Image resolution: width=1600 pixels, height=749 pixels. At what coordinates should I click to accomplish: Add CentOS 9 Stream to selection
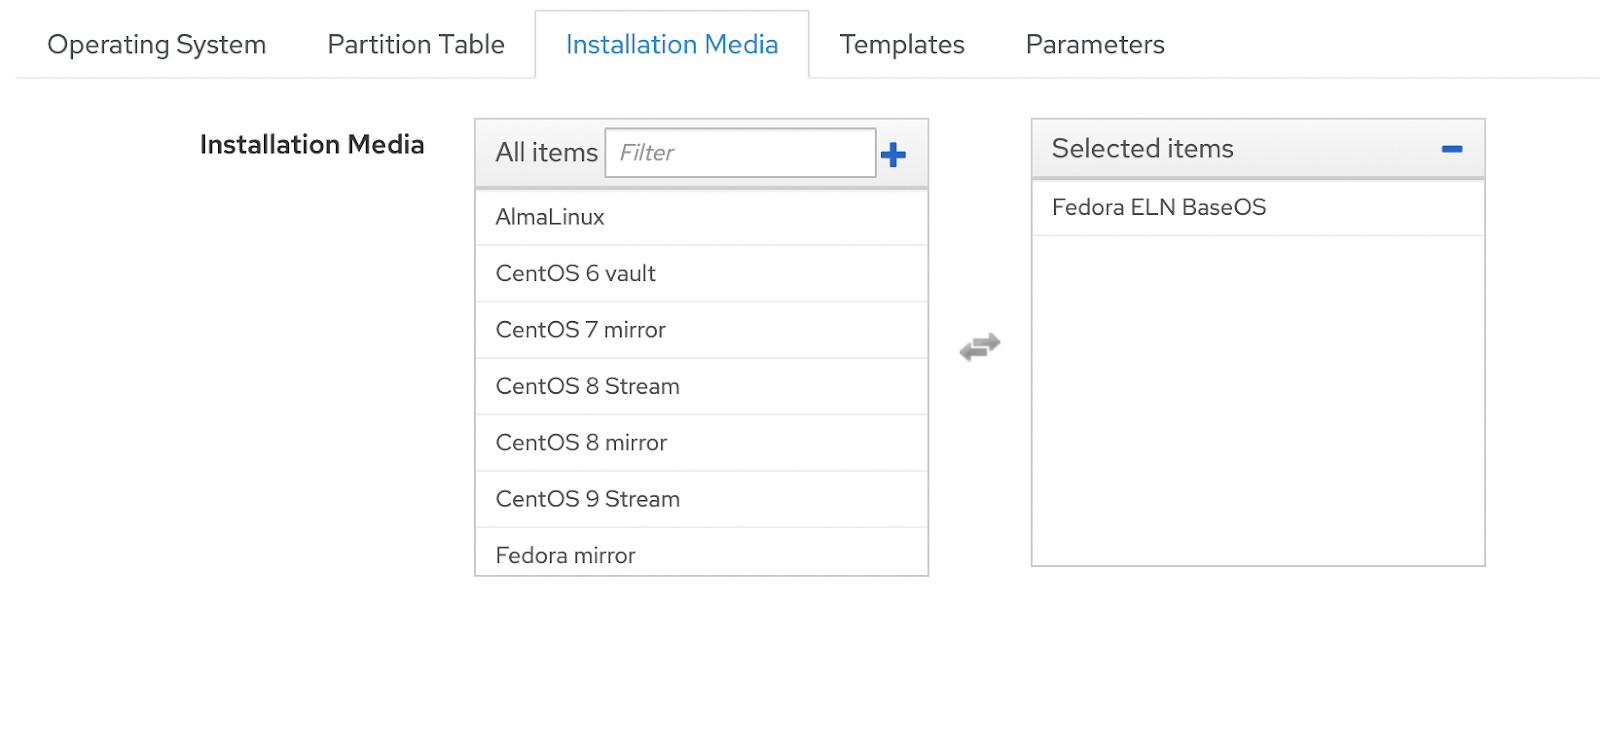[702, 499]
